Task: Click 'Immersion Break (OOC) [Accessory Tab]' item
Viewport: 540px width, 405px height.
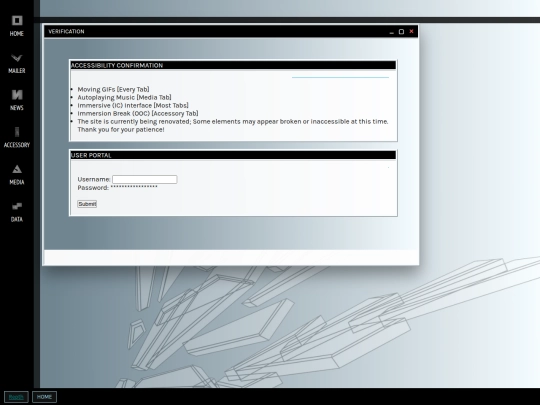Action: (x=138, y=113)
